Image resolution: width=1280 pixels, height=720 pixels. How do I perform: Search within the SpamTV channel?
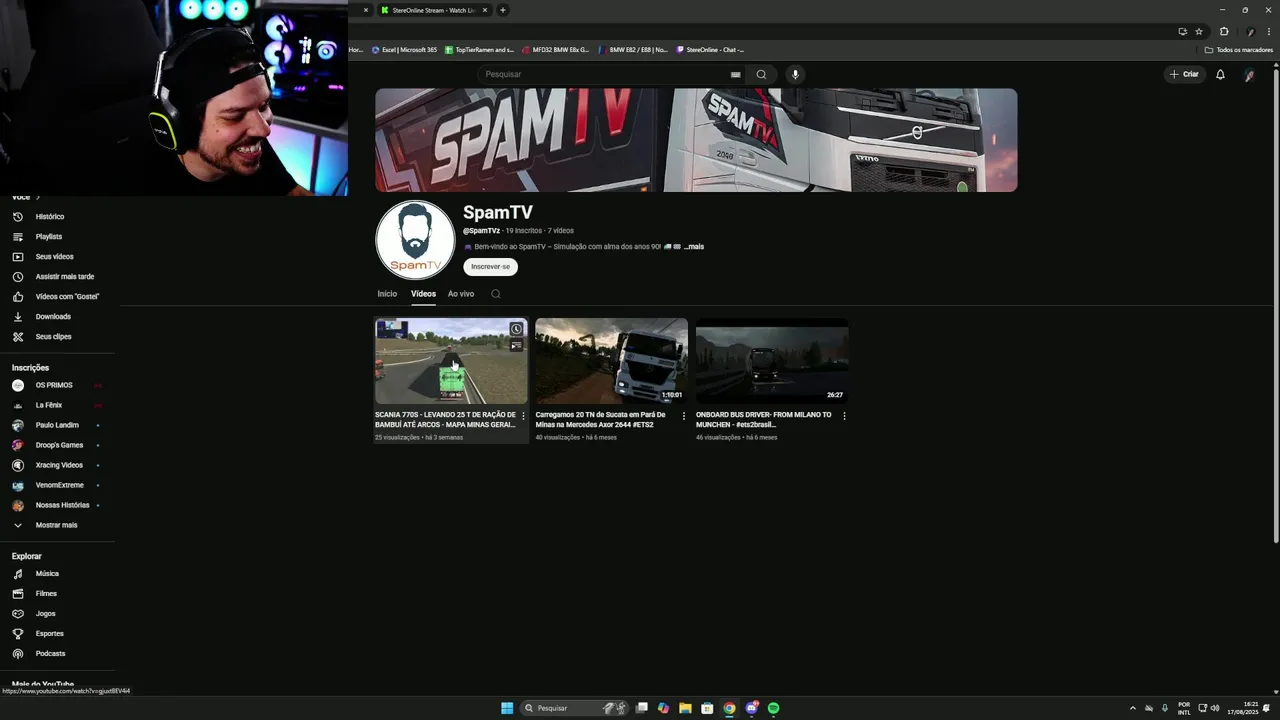pos(495,294)
